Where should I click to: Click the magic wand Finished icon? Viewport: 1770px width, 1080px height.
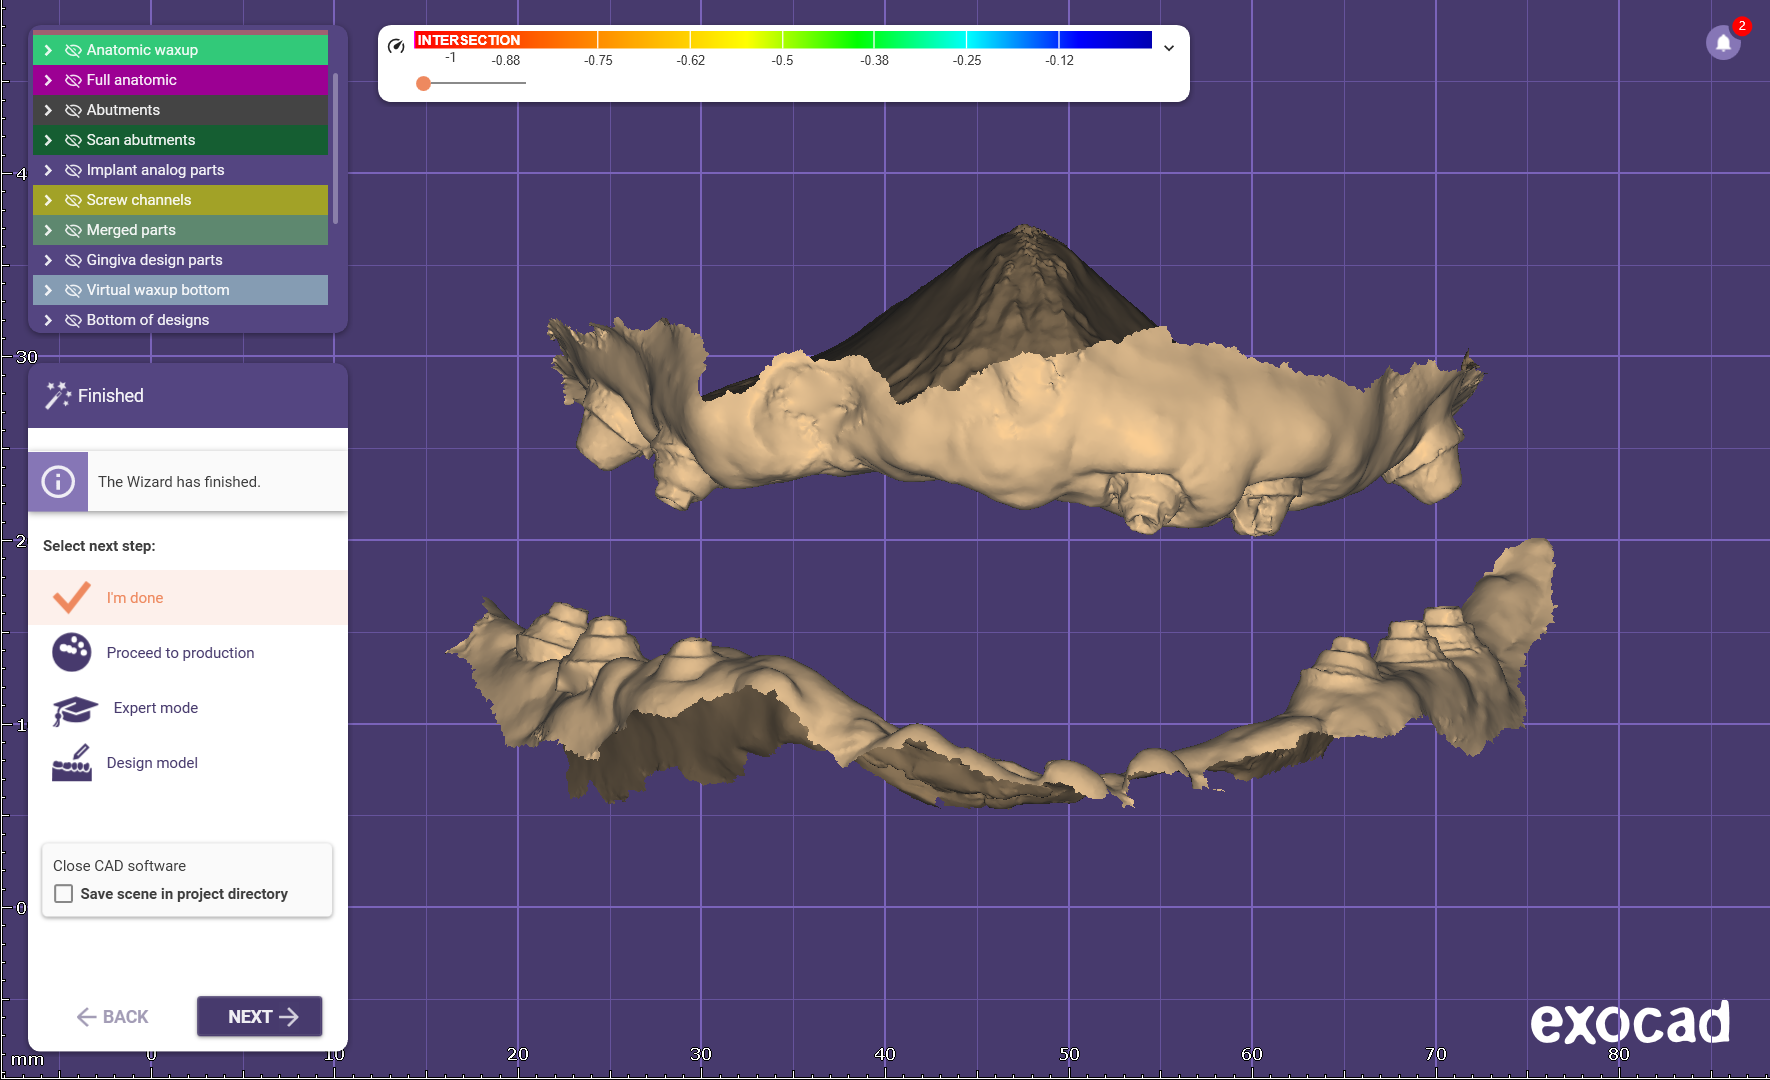tap(58, 396)
